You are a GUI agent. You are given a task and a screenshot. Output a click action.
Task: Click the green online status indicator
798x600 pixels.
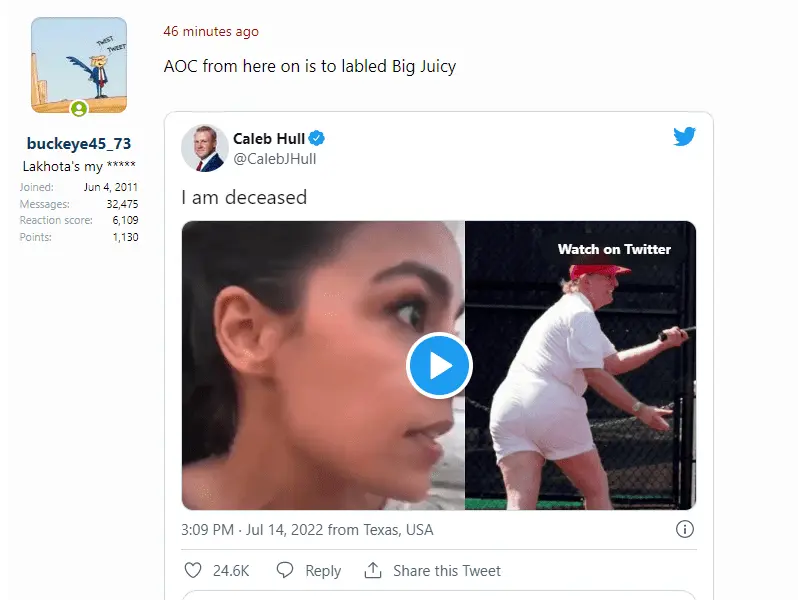click(x=79, y=108)
